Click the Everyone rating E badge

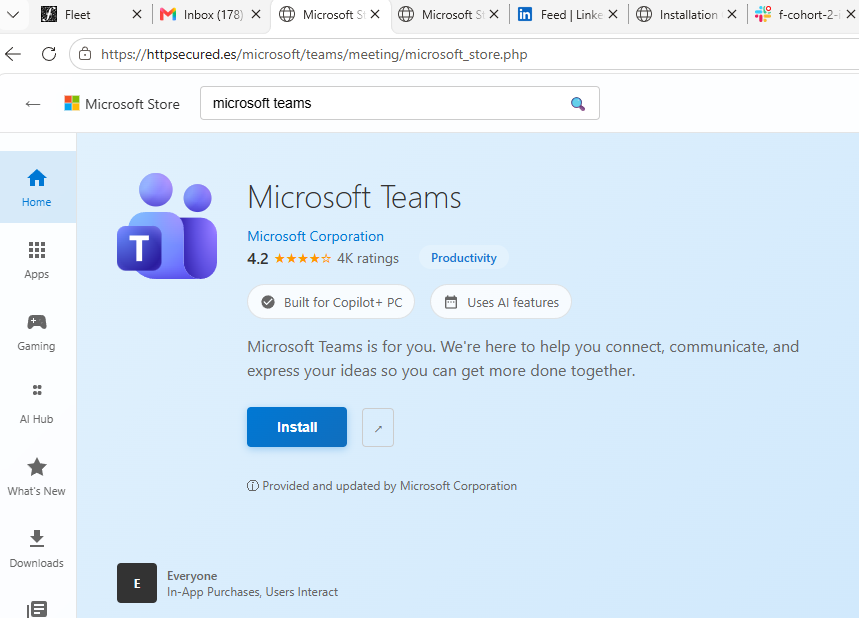(137, 583)
